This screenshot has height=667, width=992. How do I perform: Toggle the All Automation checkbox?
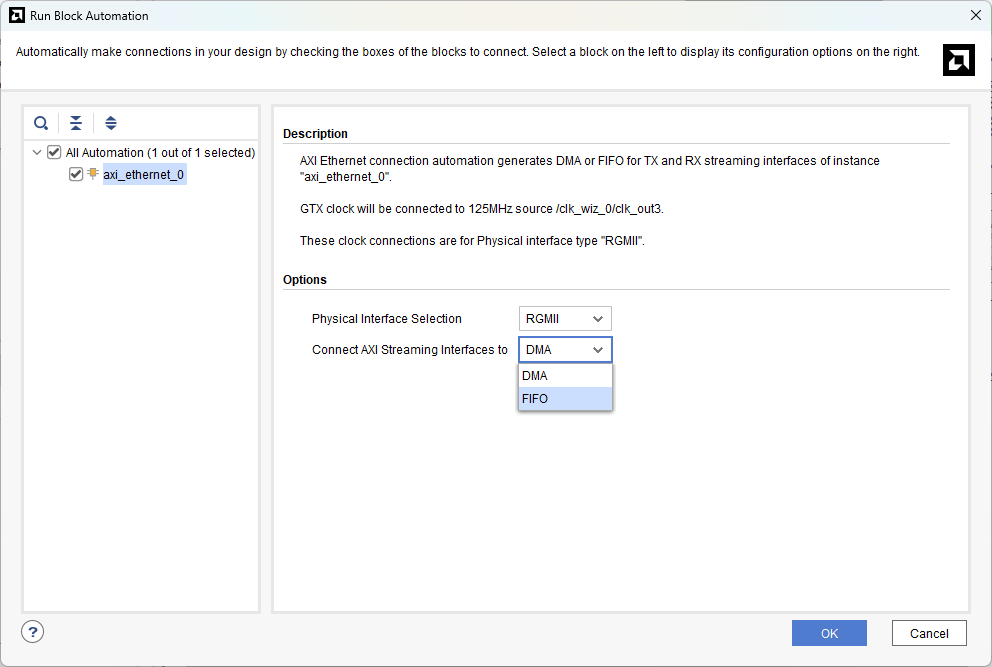point(54,153)
